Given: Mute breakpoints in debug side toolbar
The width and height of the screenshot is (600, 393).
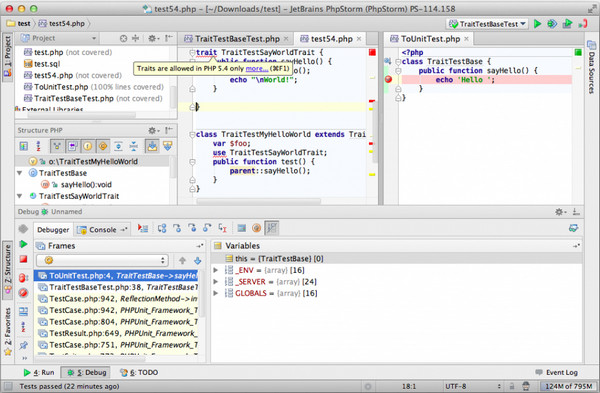Looking at the screenshot, I should [23, 293].
